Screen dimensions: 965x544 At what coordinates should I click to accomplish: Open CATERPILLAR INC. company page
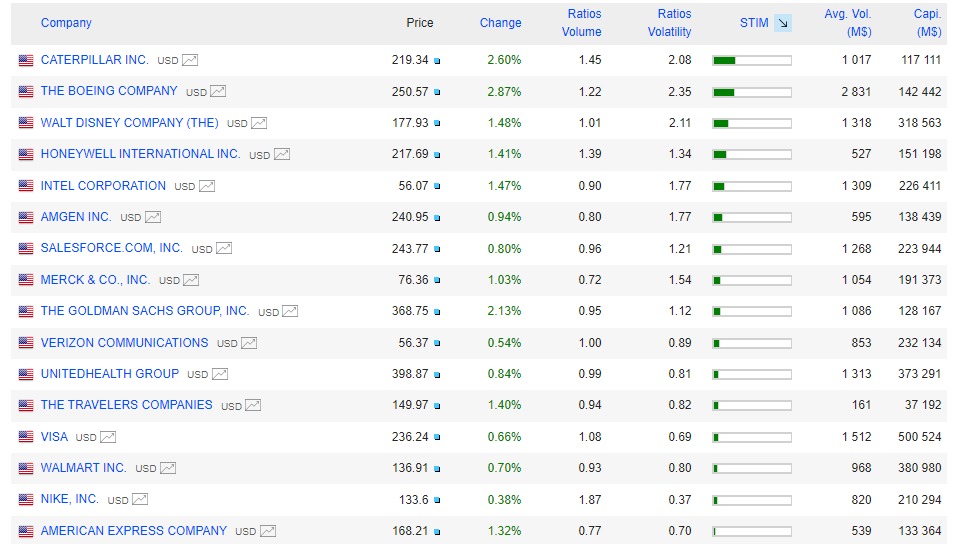tap(94, 60)
